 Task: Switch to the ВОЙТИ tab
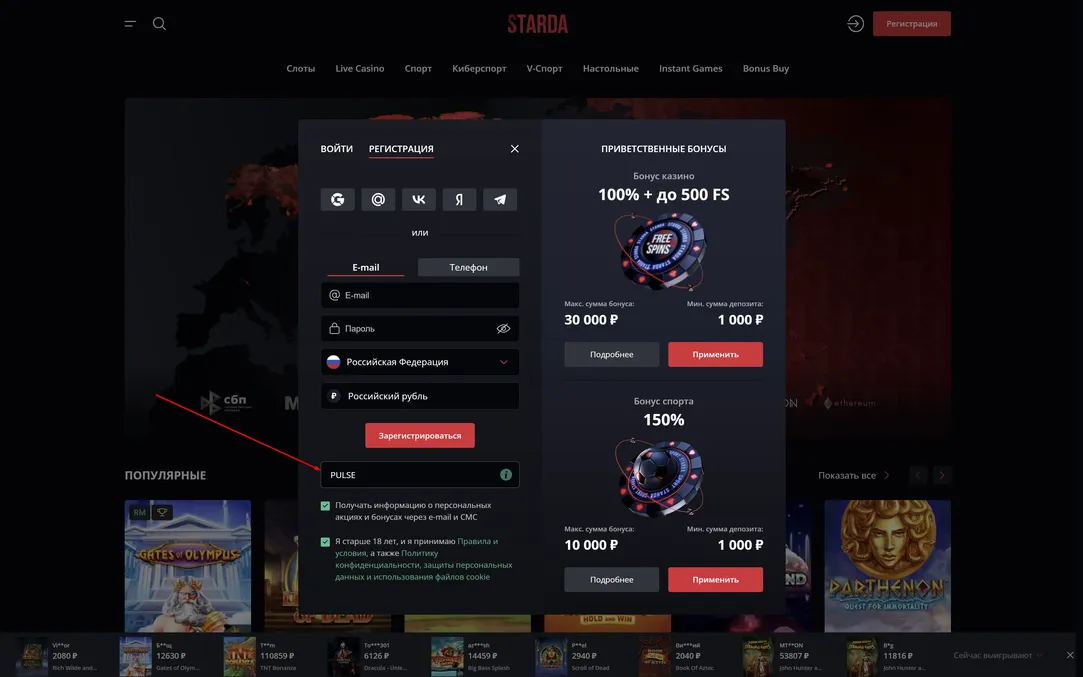click(336, 149)
